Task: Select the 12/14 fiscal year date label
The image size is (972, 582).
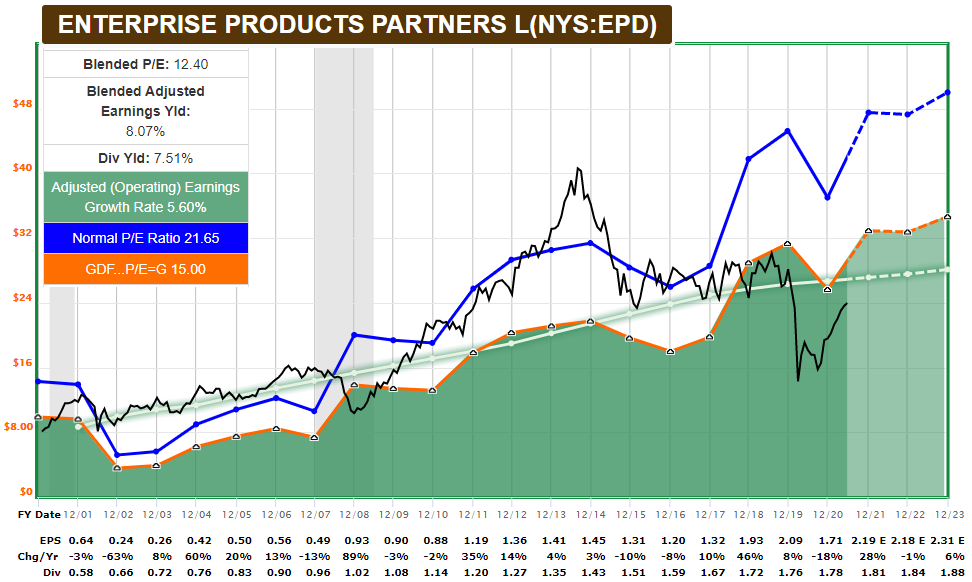Action: pos(591,514)
